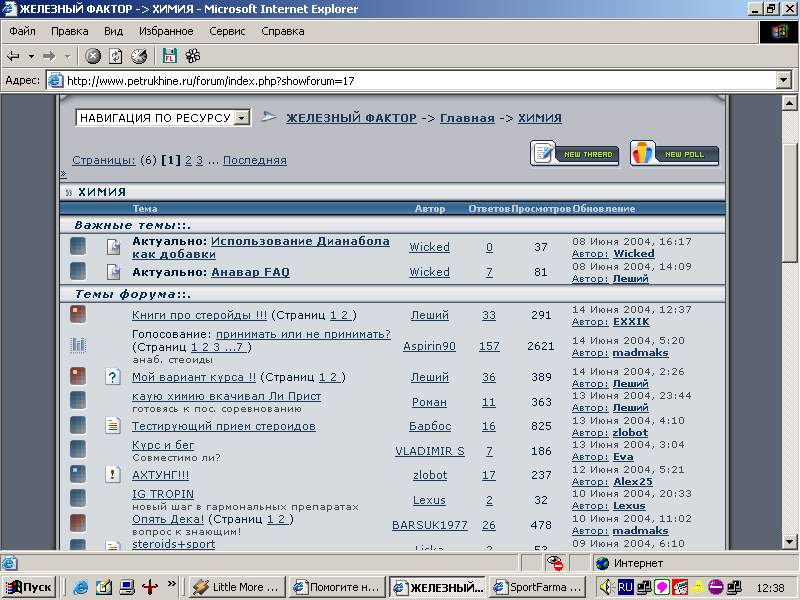Open the Тестирующий прием стероидов thread
The image size is (800, 600).
pyautogui.click(x=223, y=426)
